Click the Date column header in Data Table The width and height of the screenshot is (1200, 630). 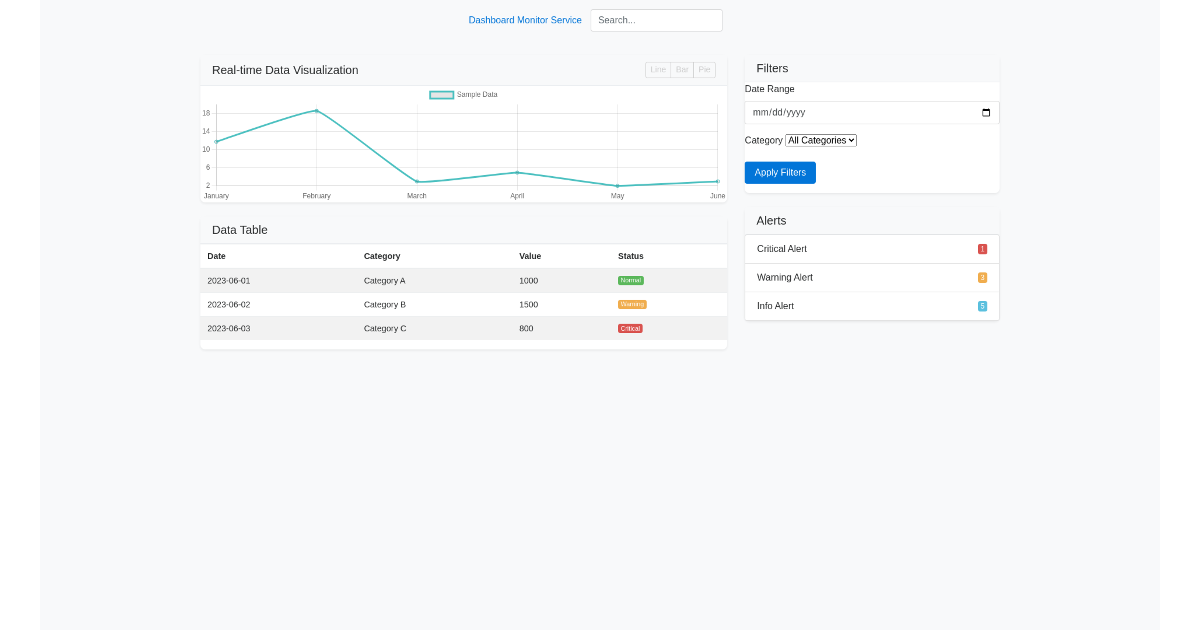click(215, 256)
